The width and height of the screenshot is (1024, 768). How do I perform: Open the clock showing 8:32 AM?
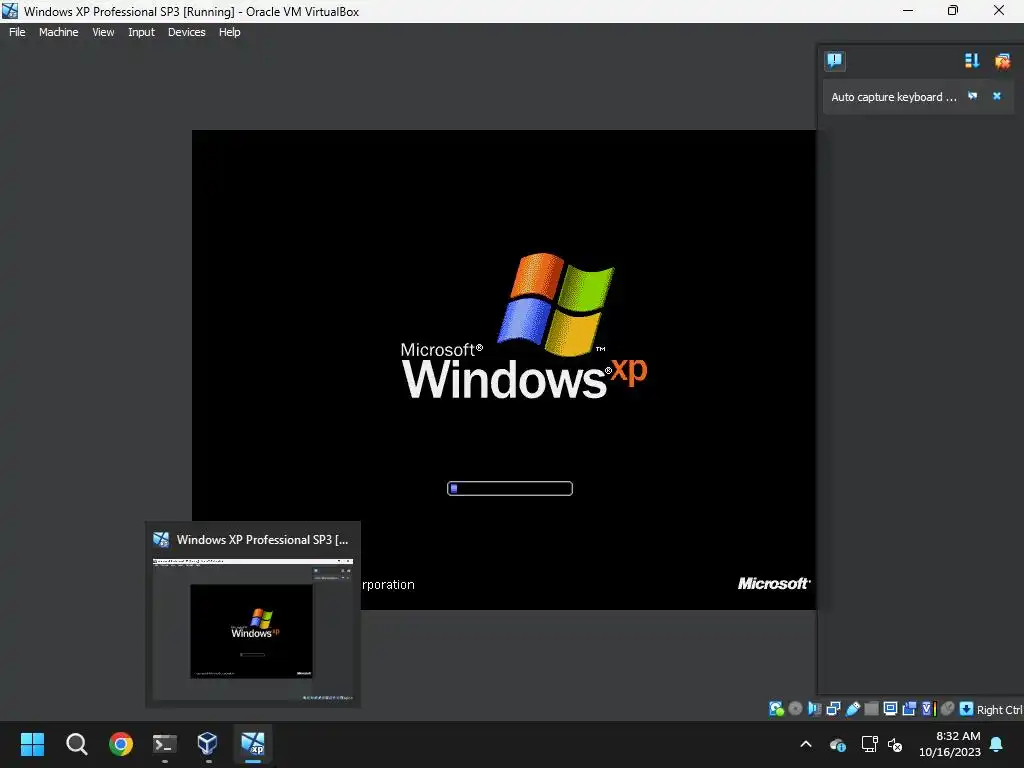[x=950, y=744]
